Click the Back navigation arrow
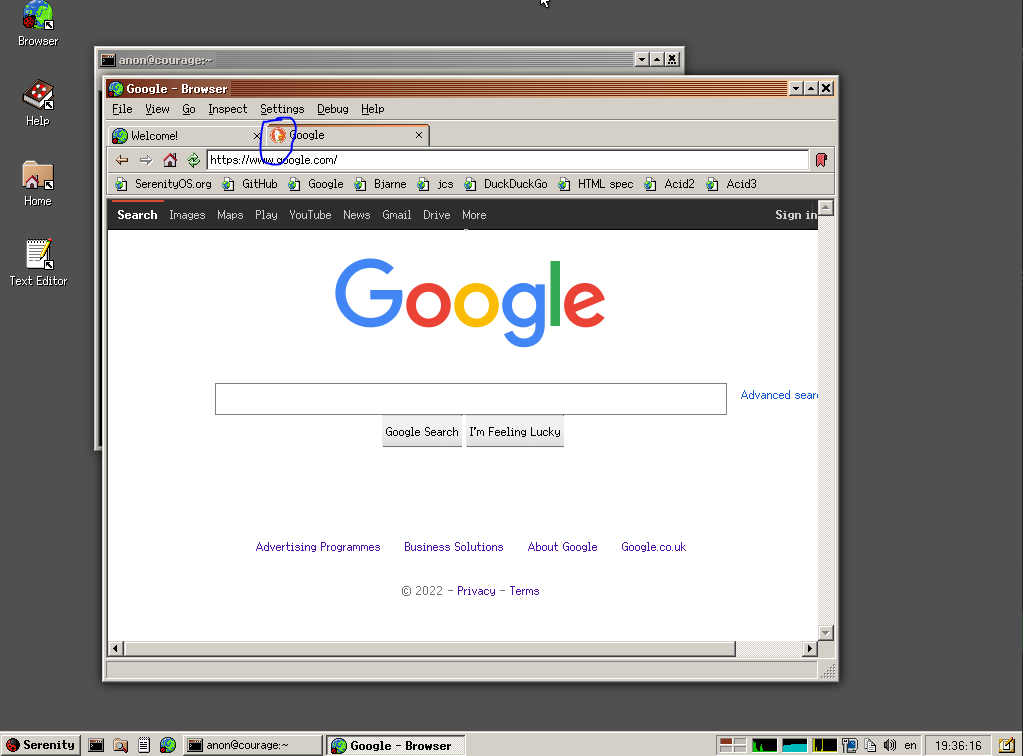Viewport: 1023px width, 756px height. pos(121,159)
